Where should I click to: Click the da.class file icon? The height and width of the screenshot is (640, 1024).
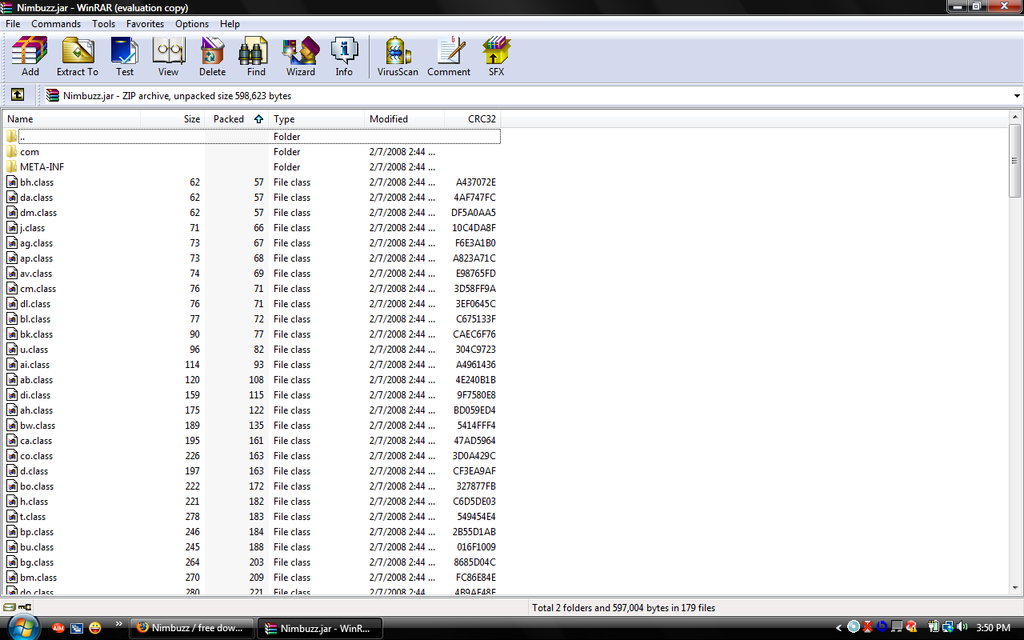click(x=12, y=197)
